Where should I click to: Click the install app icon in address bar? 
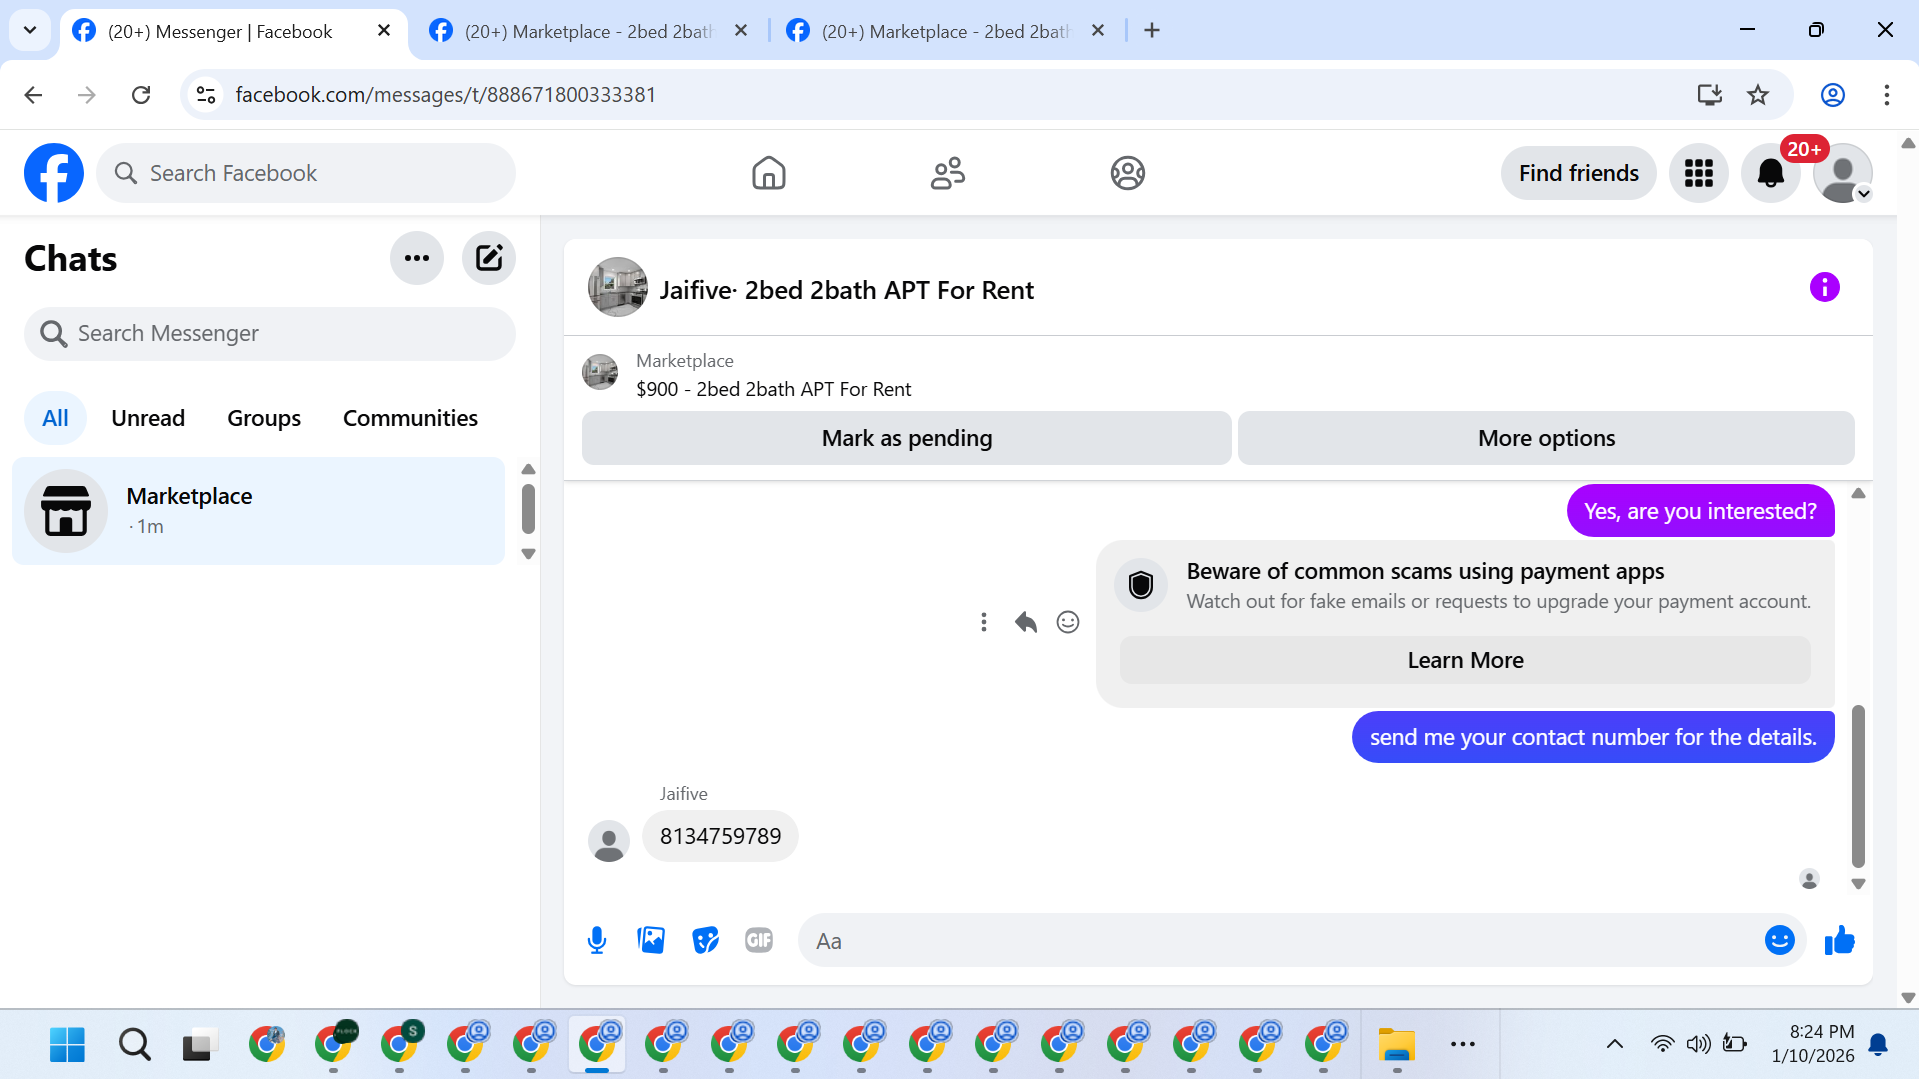click(x=1709, y=94)
